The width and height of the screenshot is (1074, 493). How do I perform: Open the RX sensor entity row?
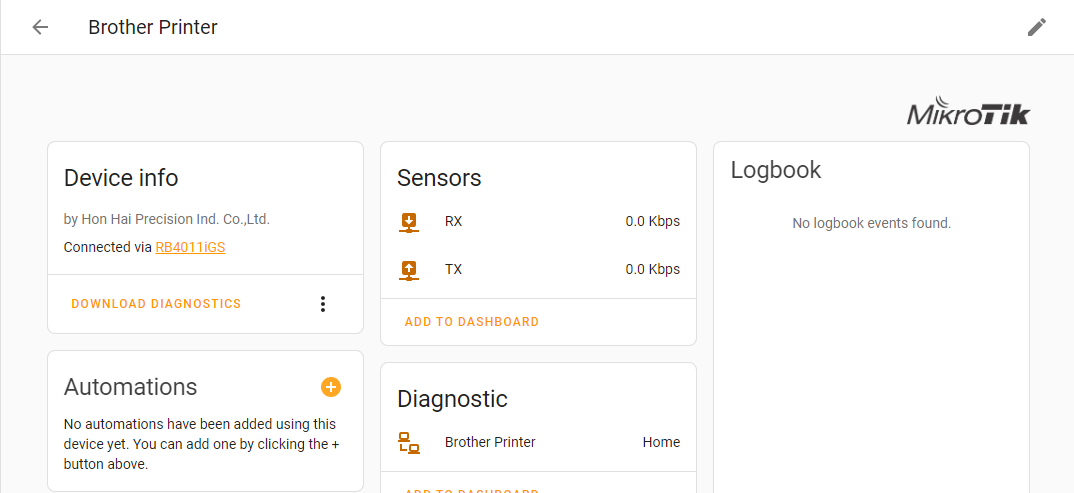(x=453, y=222)
